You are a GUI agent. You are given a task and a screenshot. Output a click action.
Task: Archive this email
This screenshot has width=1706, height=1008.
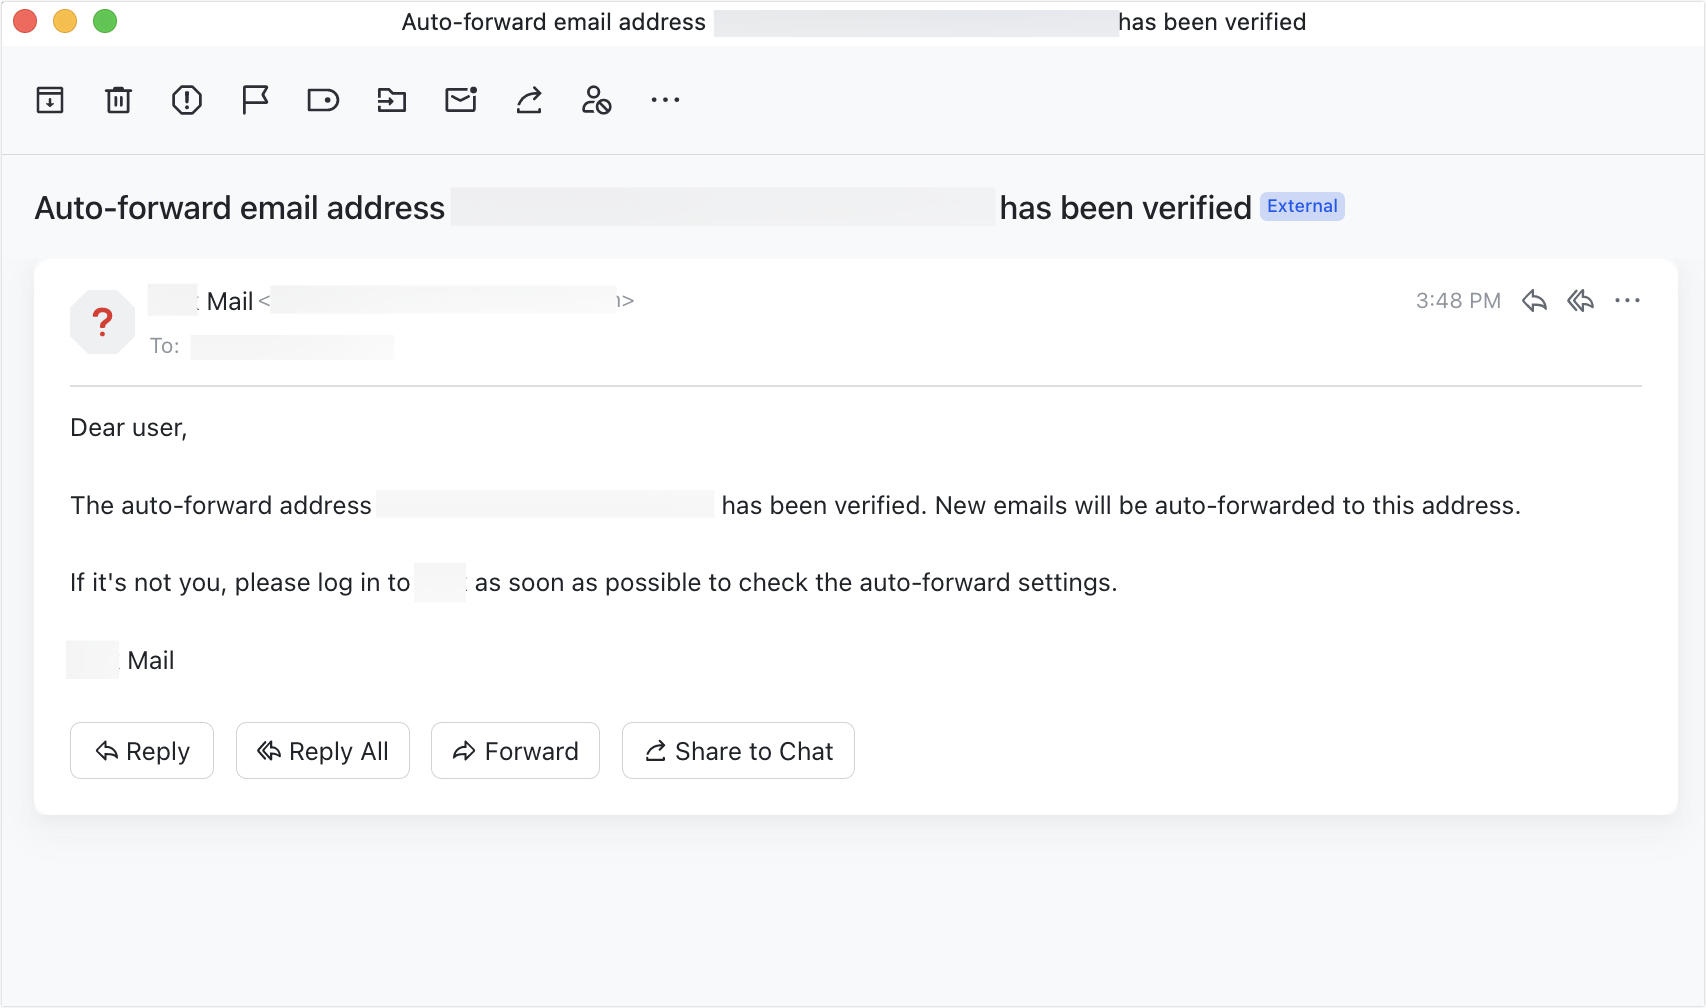click(x=49, y=100)
